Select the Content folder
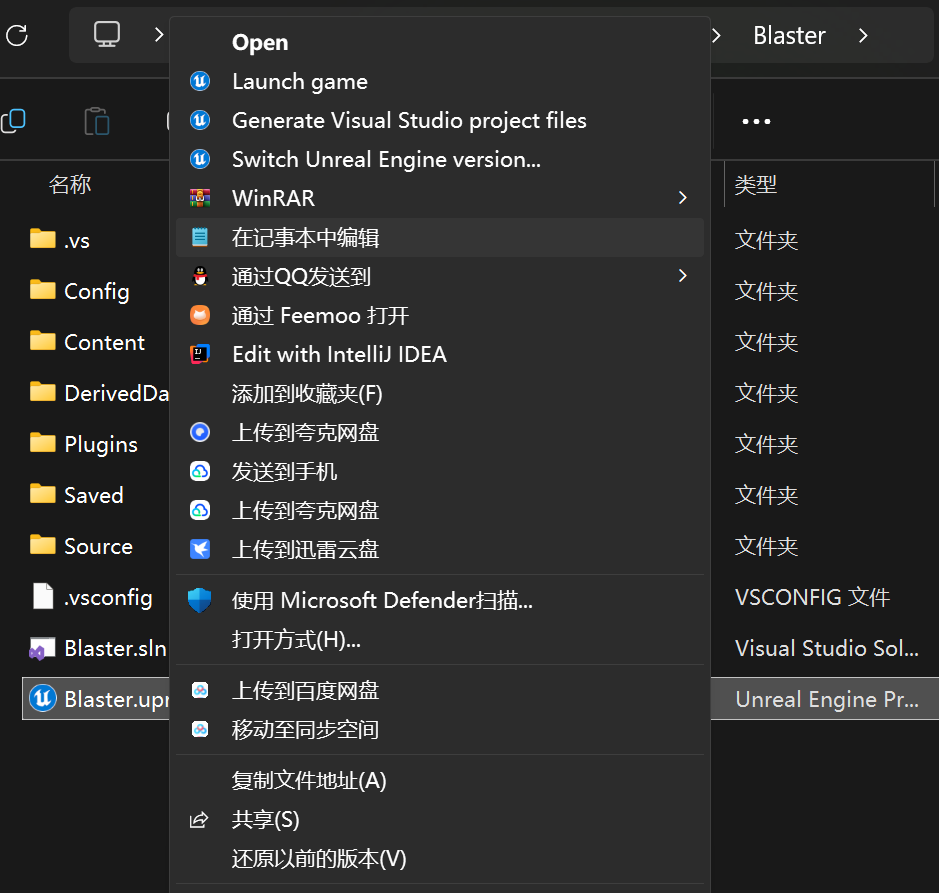939x893 pixels. pos(87,342)
